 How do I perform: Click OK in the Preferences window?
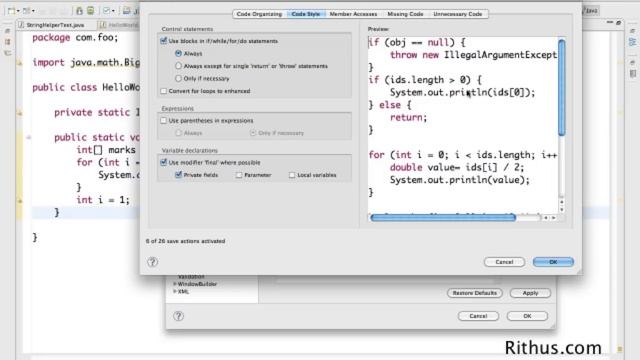pos(527,316)
